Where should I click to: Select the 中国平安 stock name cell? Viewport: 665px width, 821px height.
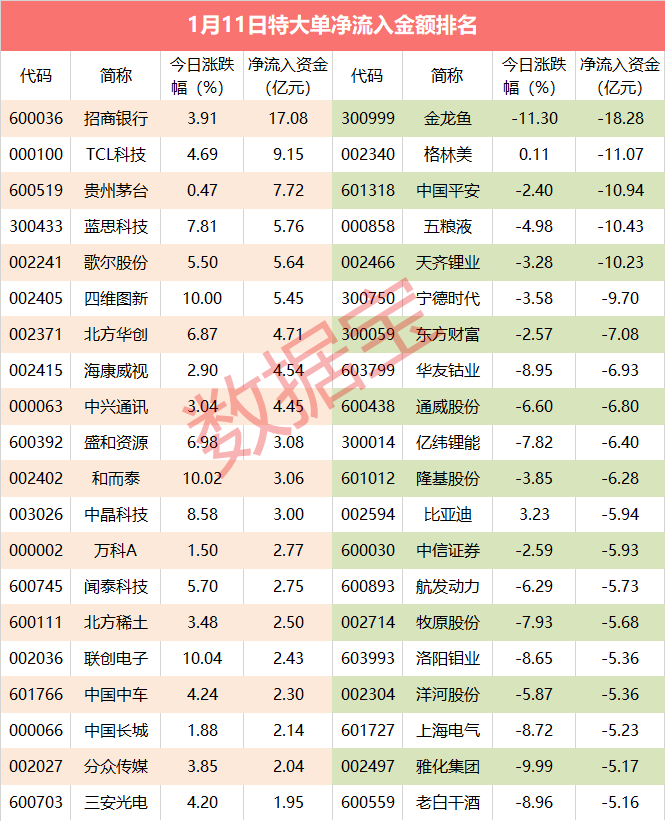(x=447, y=191)
